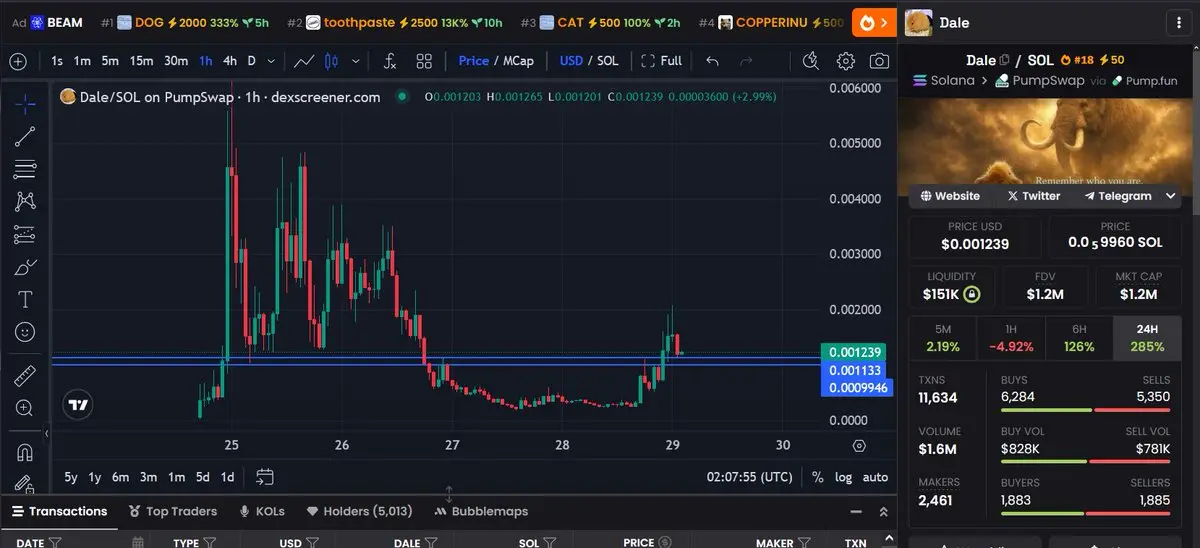Copy the Dale token address
Screen dimensions: 1200x548
1005,60
